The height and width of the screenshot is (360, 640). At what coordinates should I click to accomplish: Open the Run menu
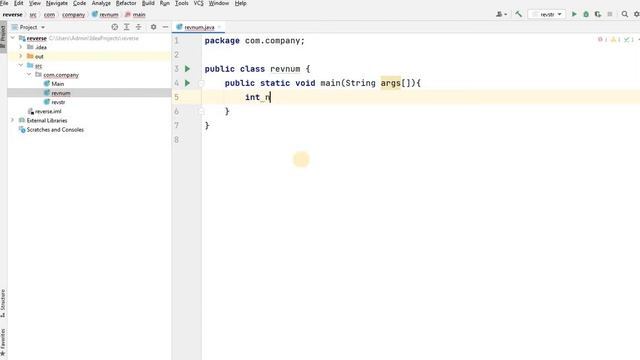click(x=164, y=3)
